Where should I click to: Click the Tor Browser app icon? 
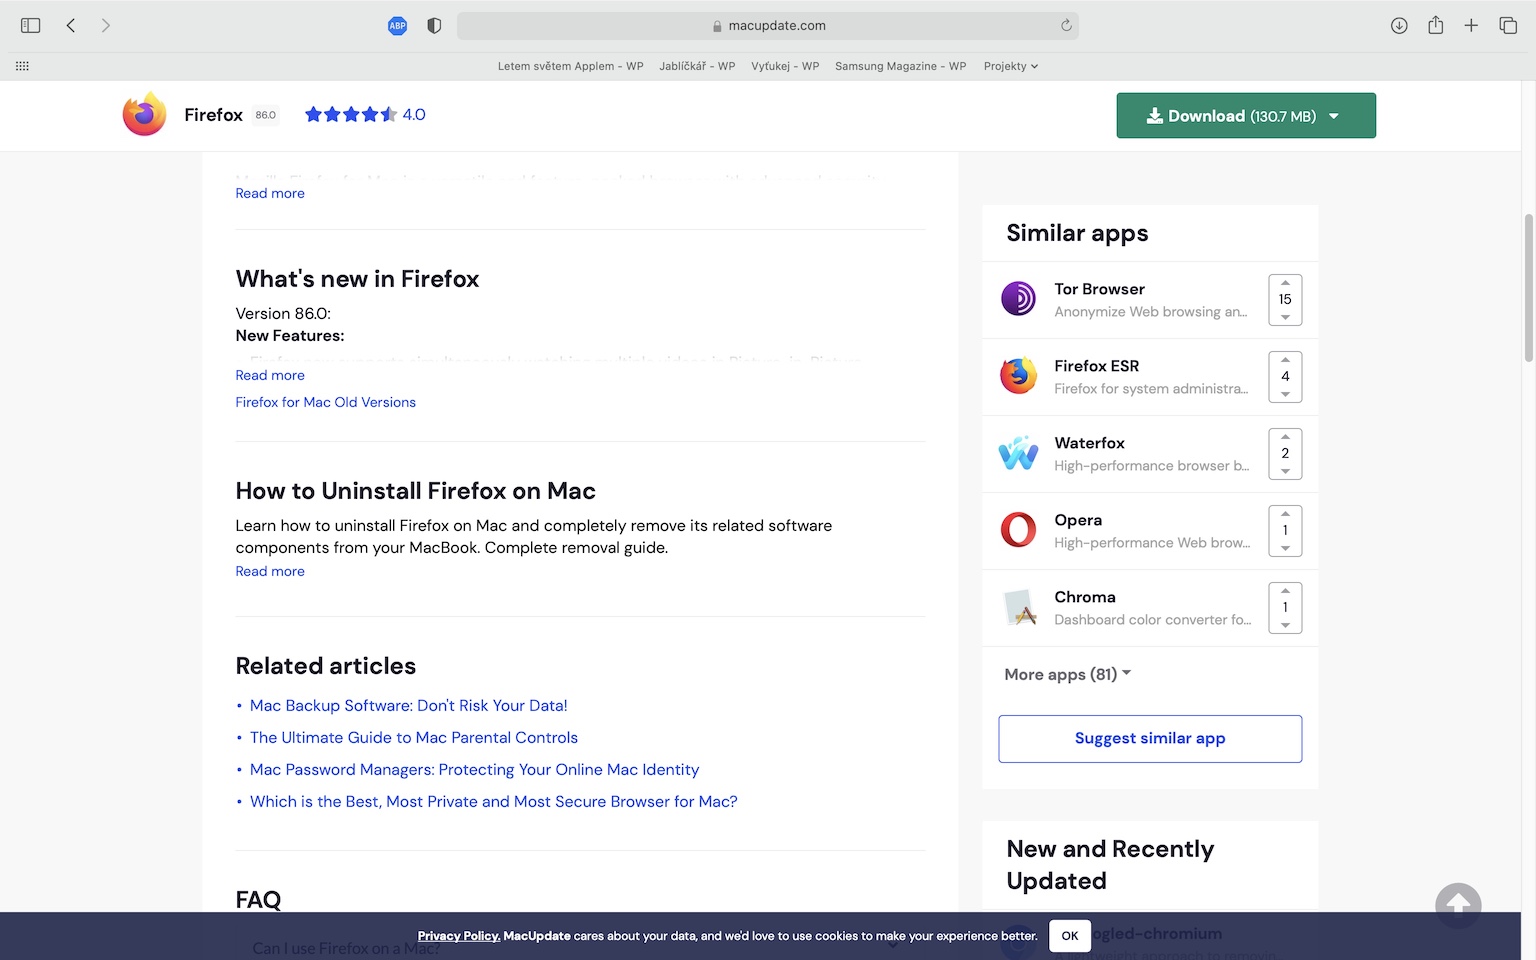tap(1018, 299)
